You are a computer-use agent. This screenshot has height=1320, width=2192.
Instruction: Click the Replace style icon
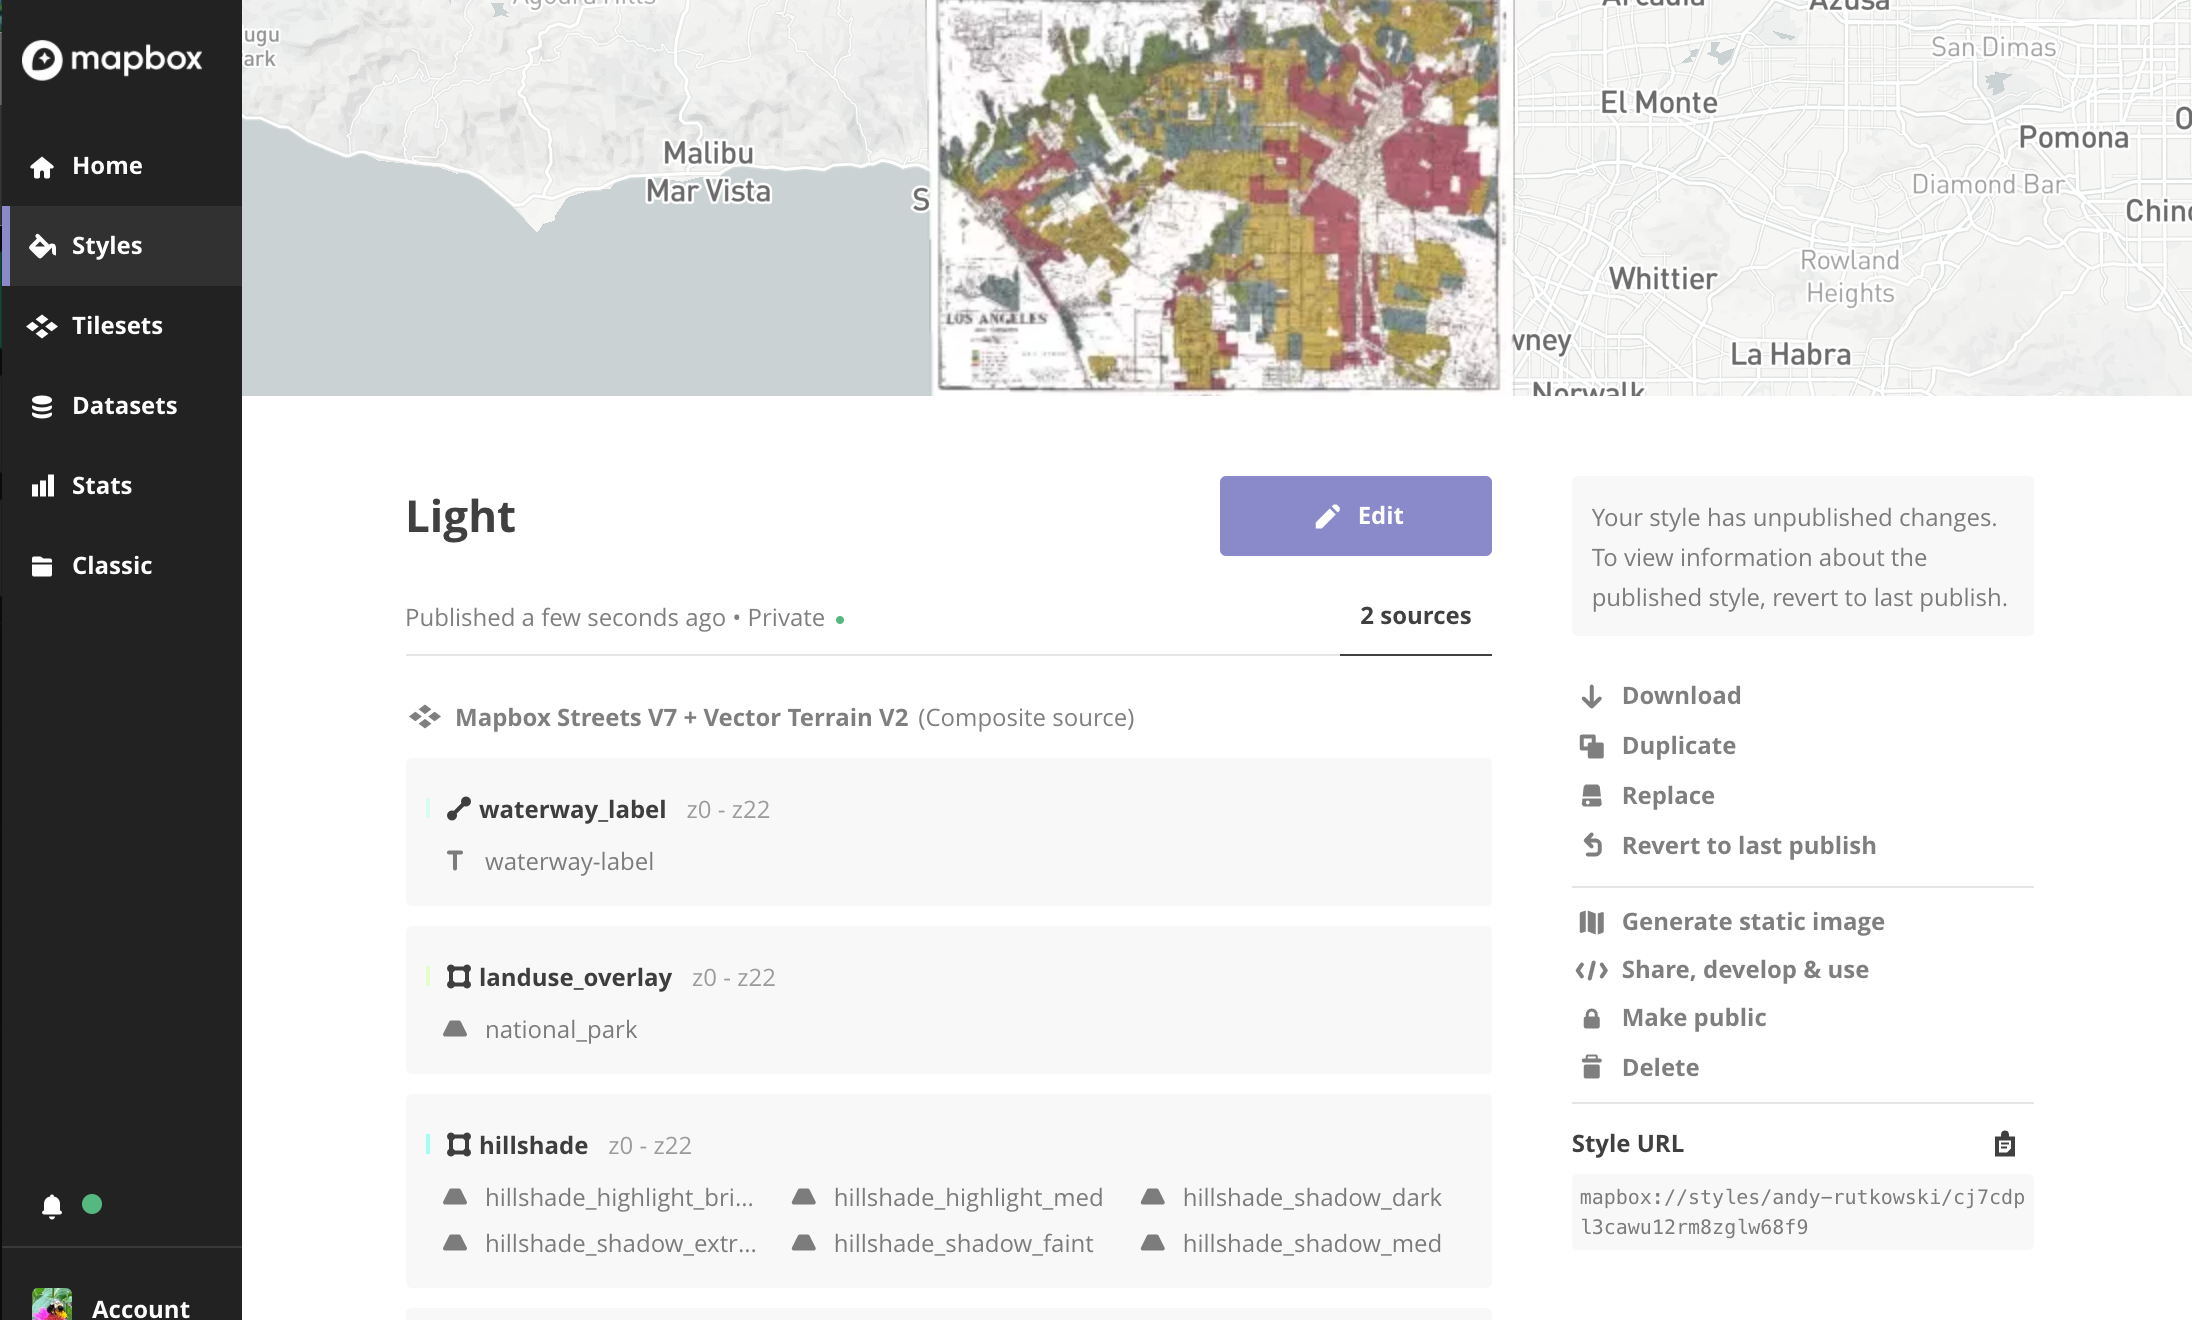[x=1591, y=796]
